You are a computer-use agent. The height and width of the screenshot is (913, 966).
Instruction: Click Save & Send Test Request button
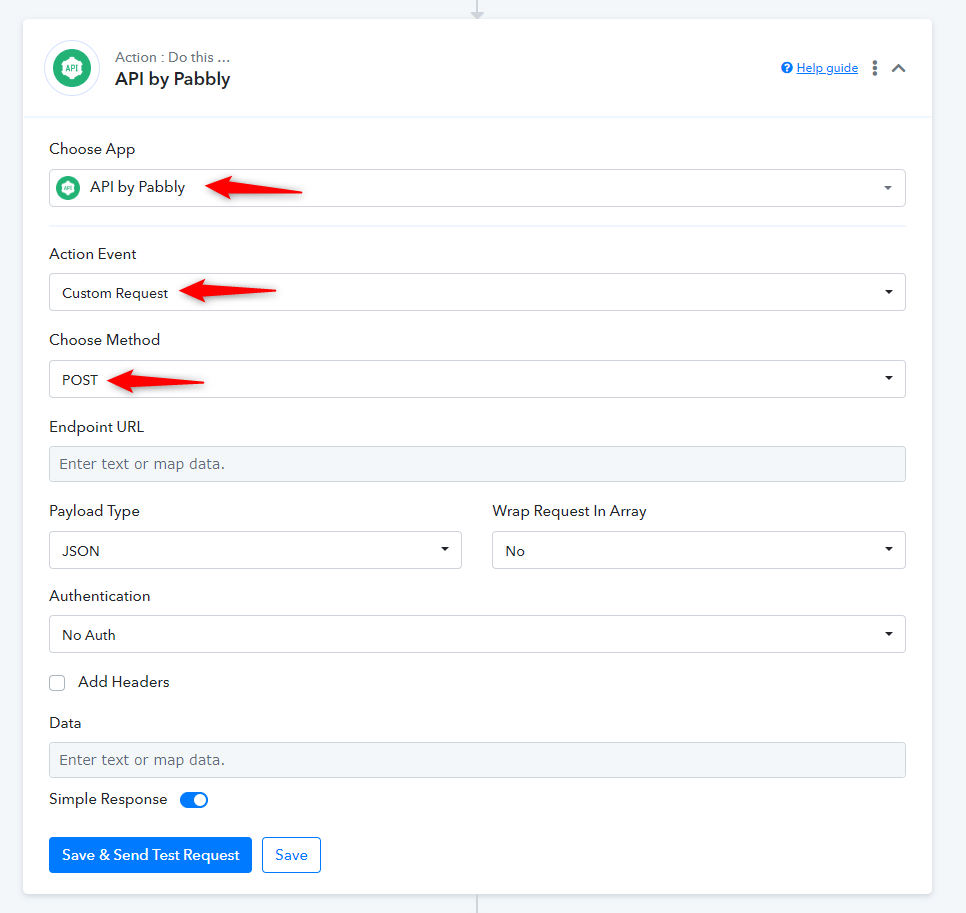pyautogui.click(x=150, y=855)
